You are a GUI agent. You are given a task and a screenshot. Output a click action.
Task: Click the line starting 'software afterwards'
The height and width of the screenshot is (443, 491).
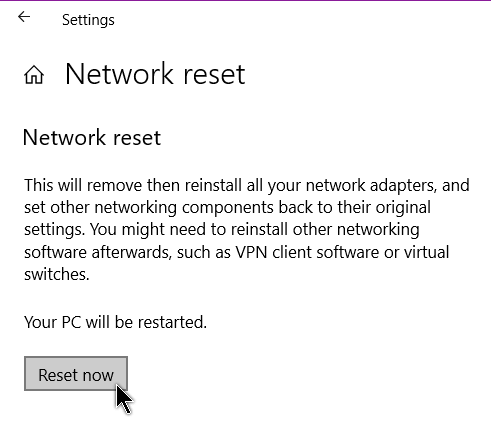click(237, 252)
